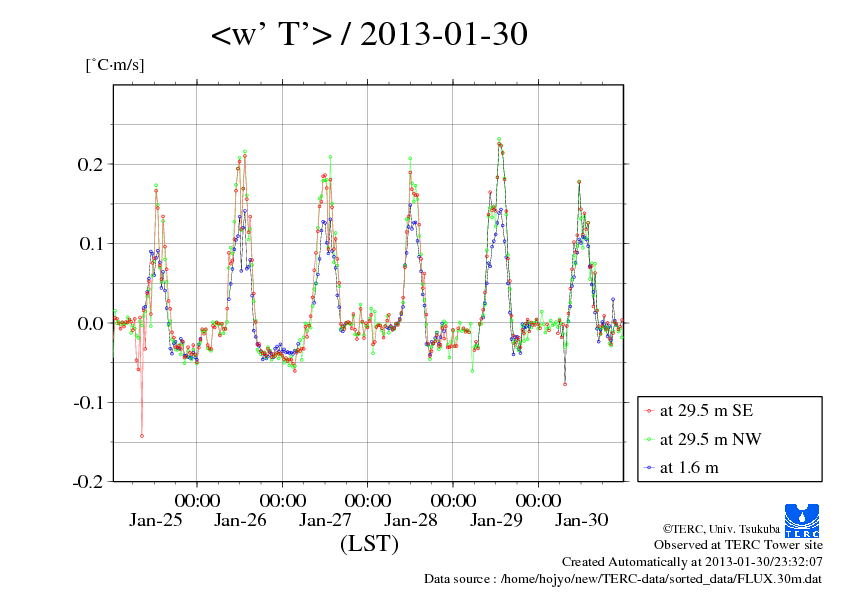This screenshot has width=842, height=595.
Task: Click the Data source file path line
Action: 623,579
